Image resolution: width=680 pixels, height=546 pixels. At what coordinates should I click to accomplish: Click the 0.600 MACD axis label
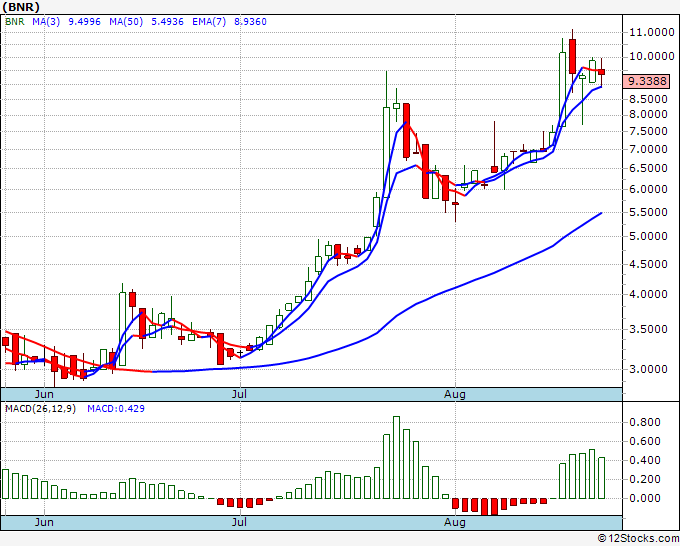pos(647,441)
